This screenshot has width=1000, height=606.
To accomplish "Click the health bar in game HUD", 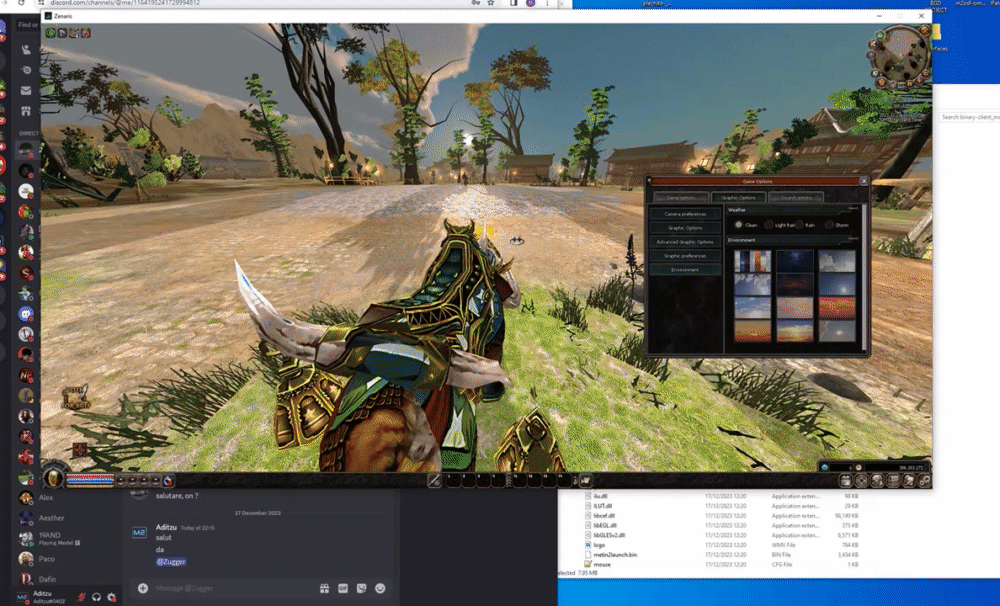I will point(91,476).
